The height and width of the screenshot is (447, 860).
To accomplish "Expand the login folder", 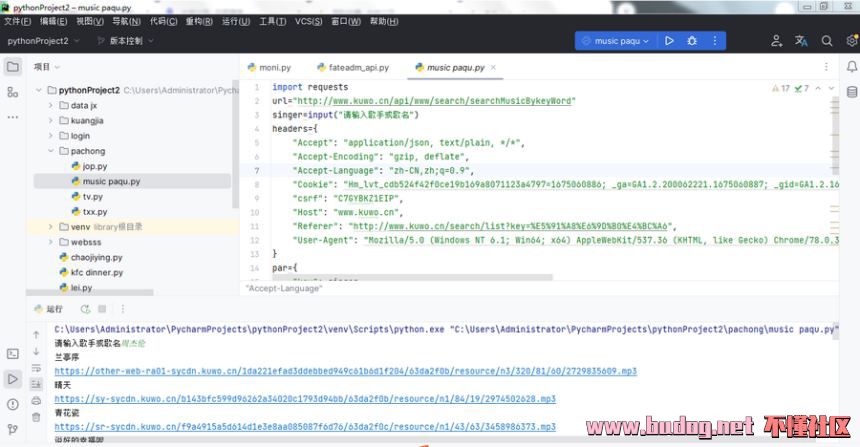I will 50,135.
